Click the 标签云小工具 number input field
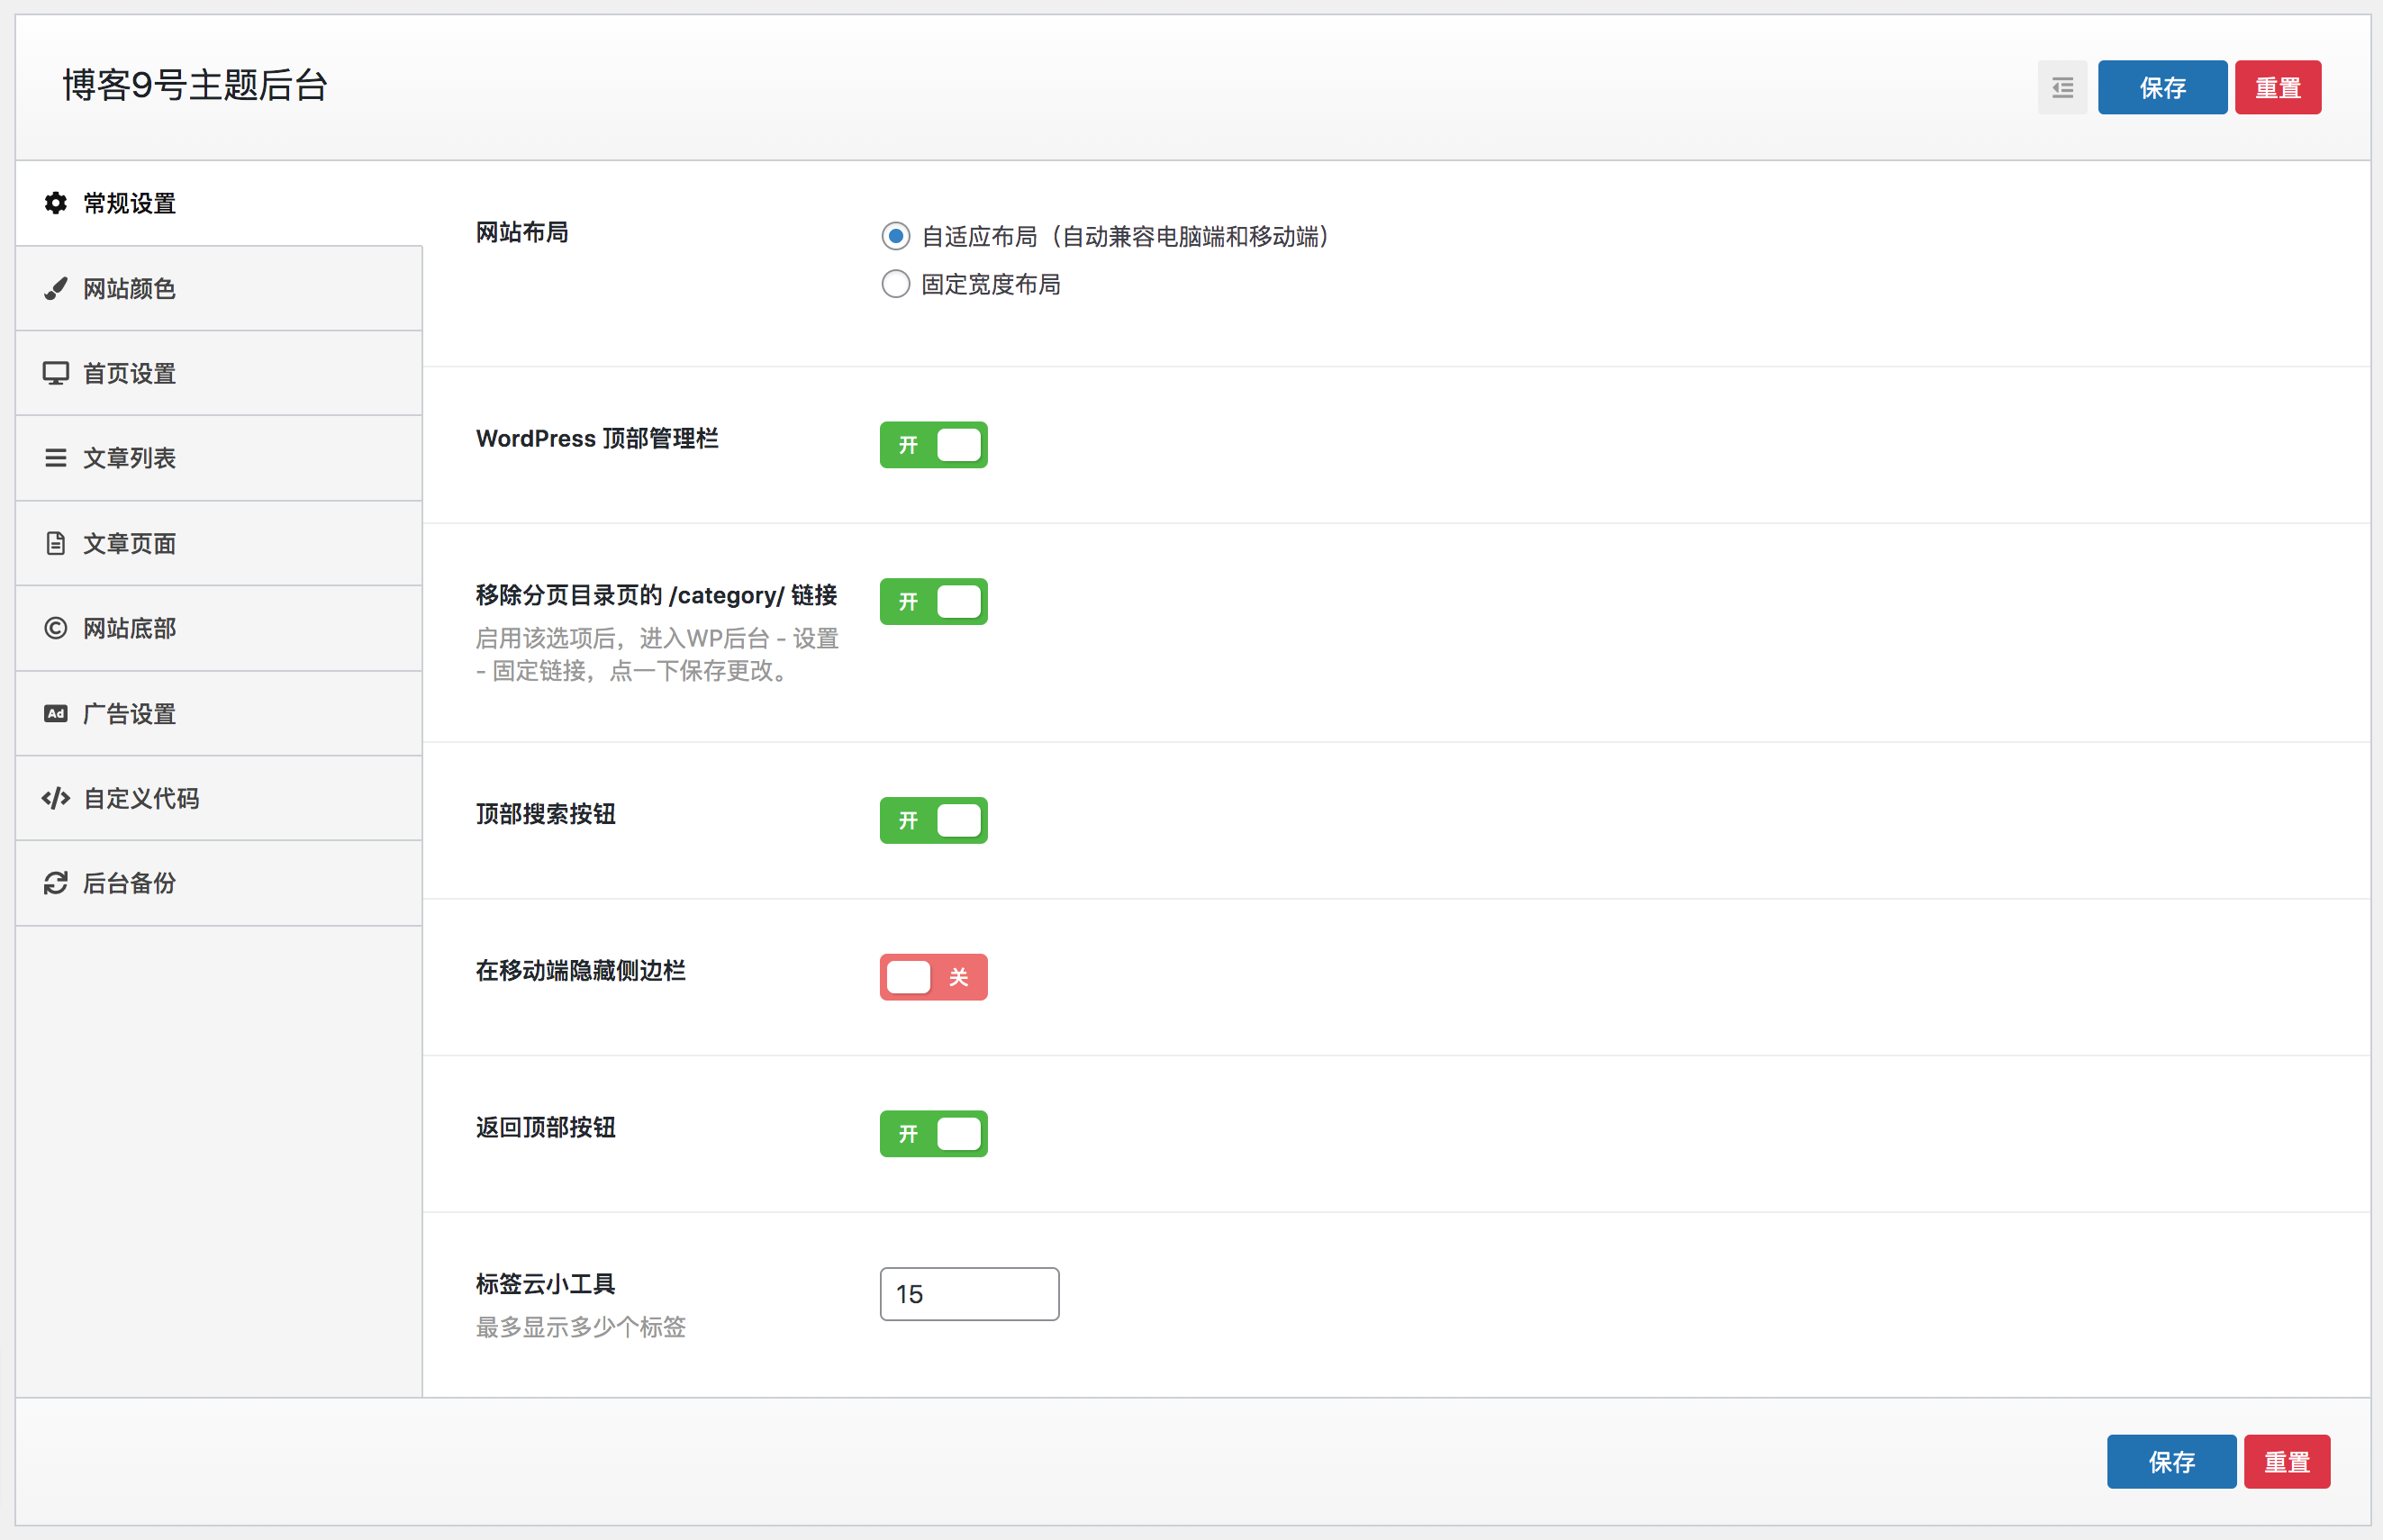The width and height of the screenshot is (2383, 1540). 970,1294
